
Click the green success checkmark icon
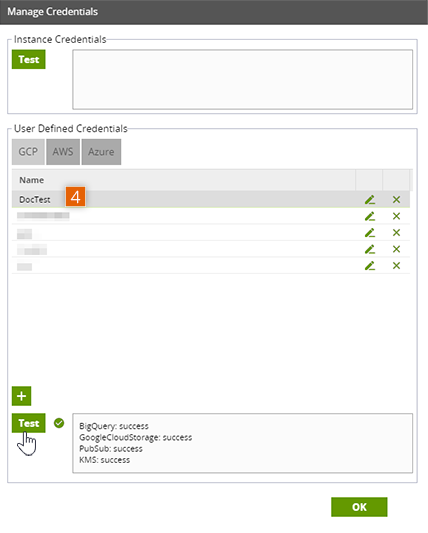[x=59, y=423]
